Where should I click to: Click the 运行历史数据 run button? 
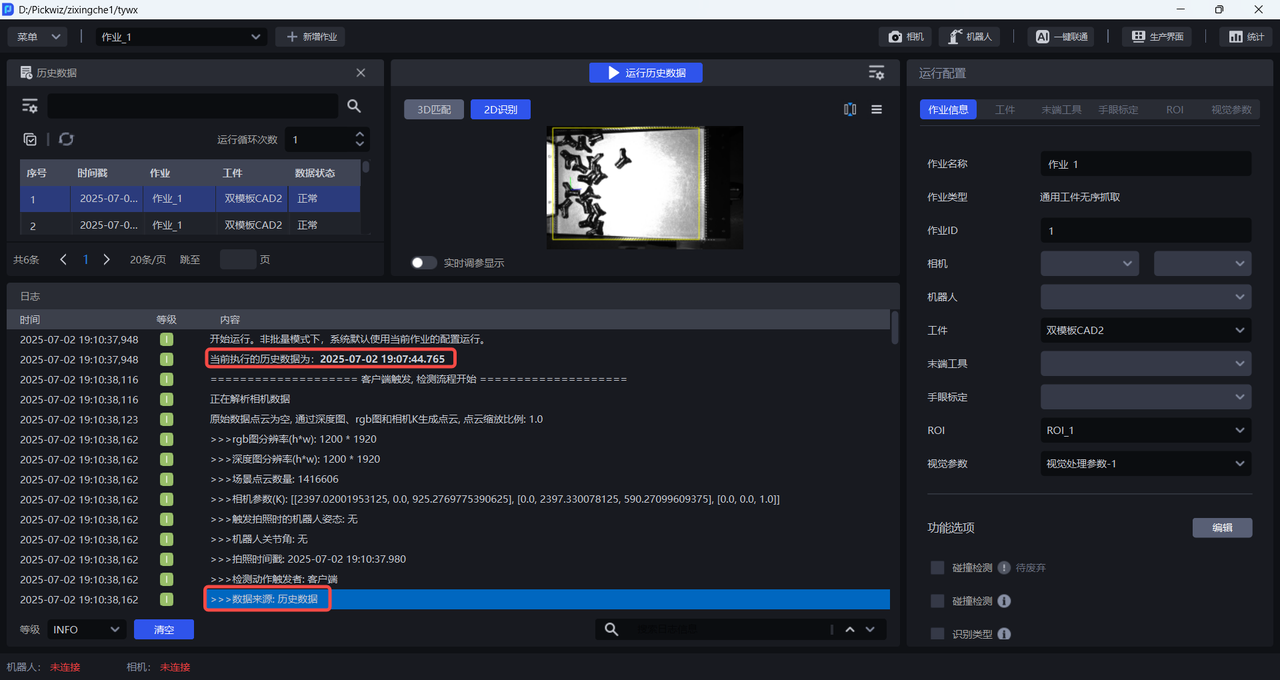645,73
